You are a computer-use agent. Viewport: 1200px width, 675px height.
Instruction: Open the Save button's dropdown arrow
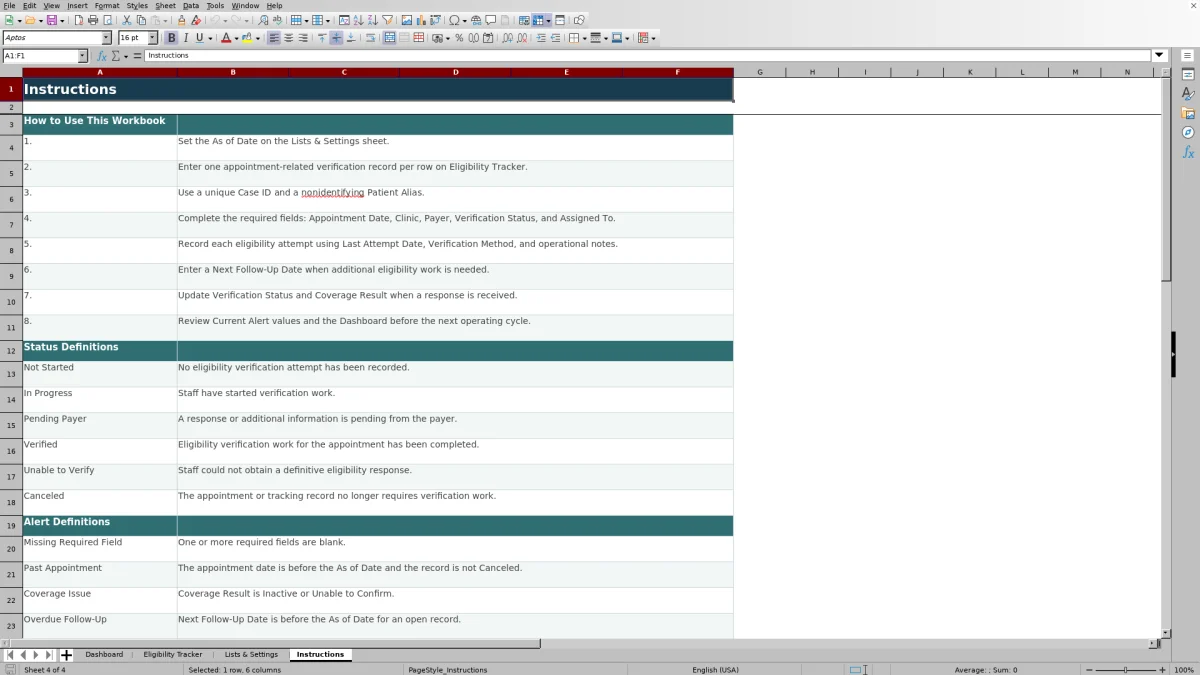62,20
